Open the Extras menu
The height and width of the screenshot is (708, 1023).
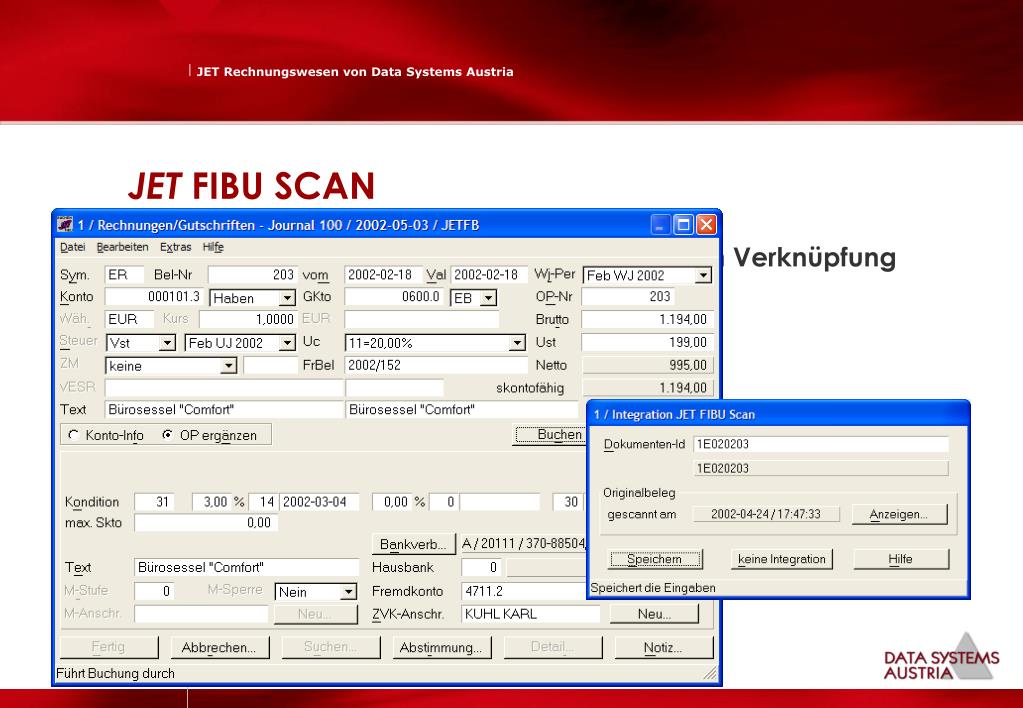pos(176,247)
